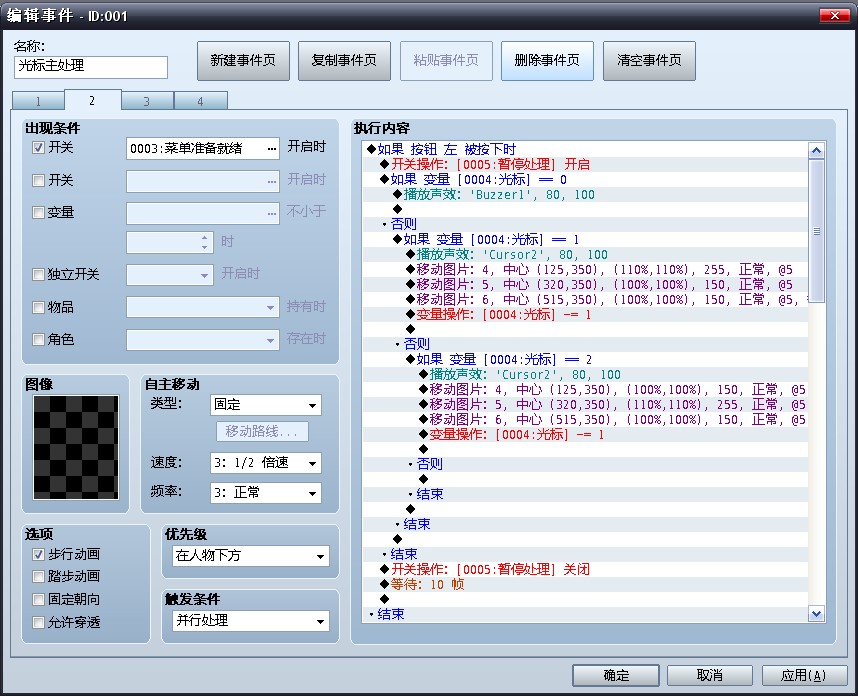Cancel editing with the 取消 button
The height and width of the screenshot is (696, 858).
[x=710, y=675]
